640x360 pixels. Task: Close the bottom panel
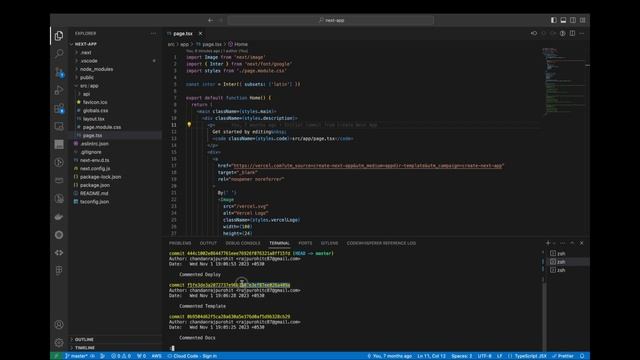pyautogui.click(x=582, y=243)
